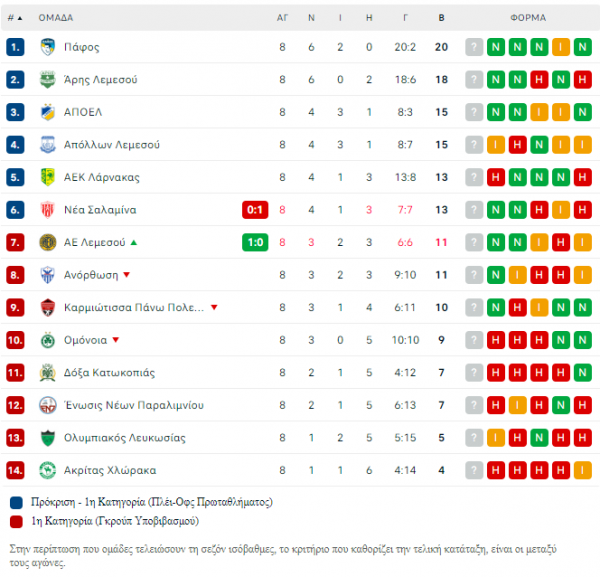Click the Ακρίτας Χλώρακα team badge
Screen dimensions: 600x577
coord(47,470)
